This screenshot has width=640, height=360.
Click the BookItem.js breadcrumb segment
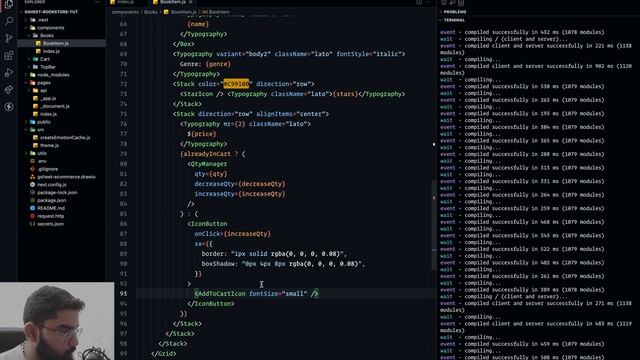pos(183,12)
